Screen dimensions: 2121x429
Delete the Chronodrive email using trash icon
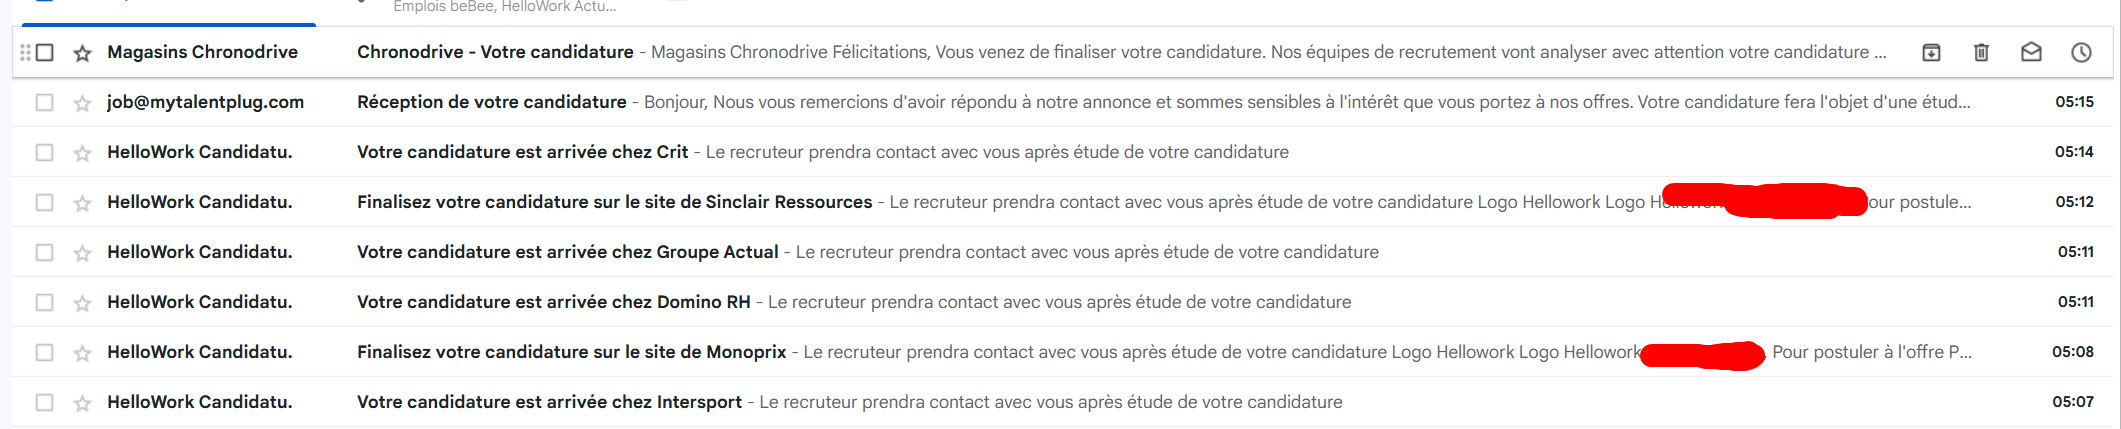click(x=1981, y=52)
